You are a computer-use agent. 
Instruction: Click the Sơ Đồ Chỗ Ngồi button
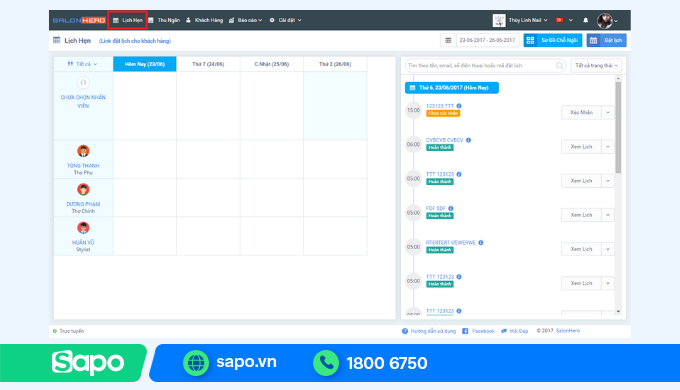click(552, 40)
